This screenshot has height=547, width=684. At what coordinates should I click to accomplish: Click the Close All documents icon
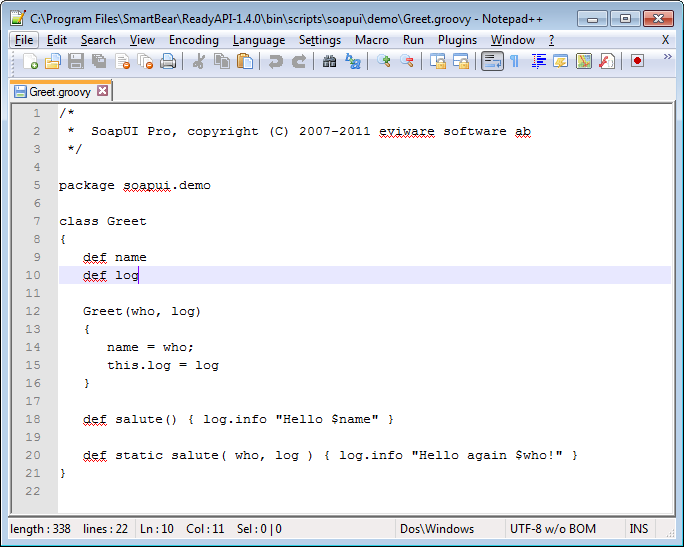click(x=145, y=61)
